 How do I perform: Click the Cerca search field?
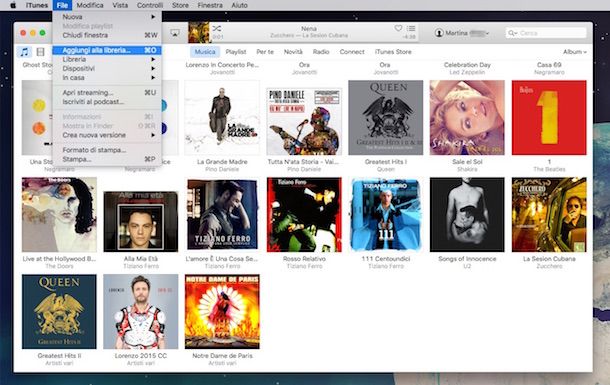[x=546, y=33]
